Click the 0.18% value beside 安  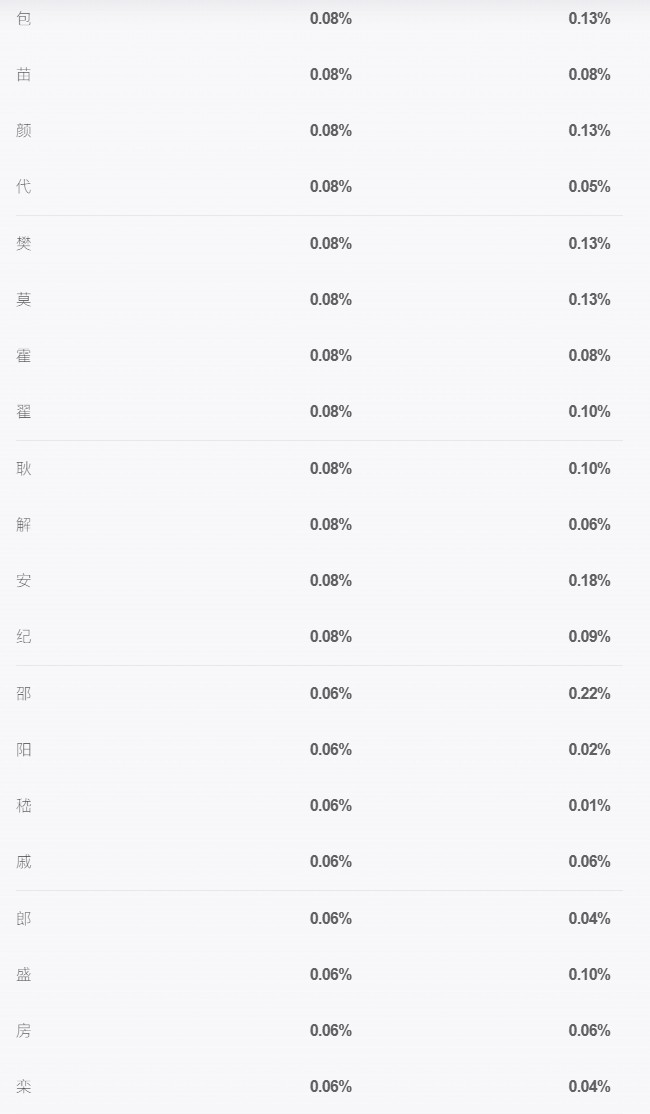tap(589, 580)
